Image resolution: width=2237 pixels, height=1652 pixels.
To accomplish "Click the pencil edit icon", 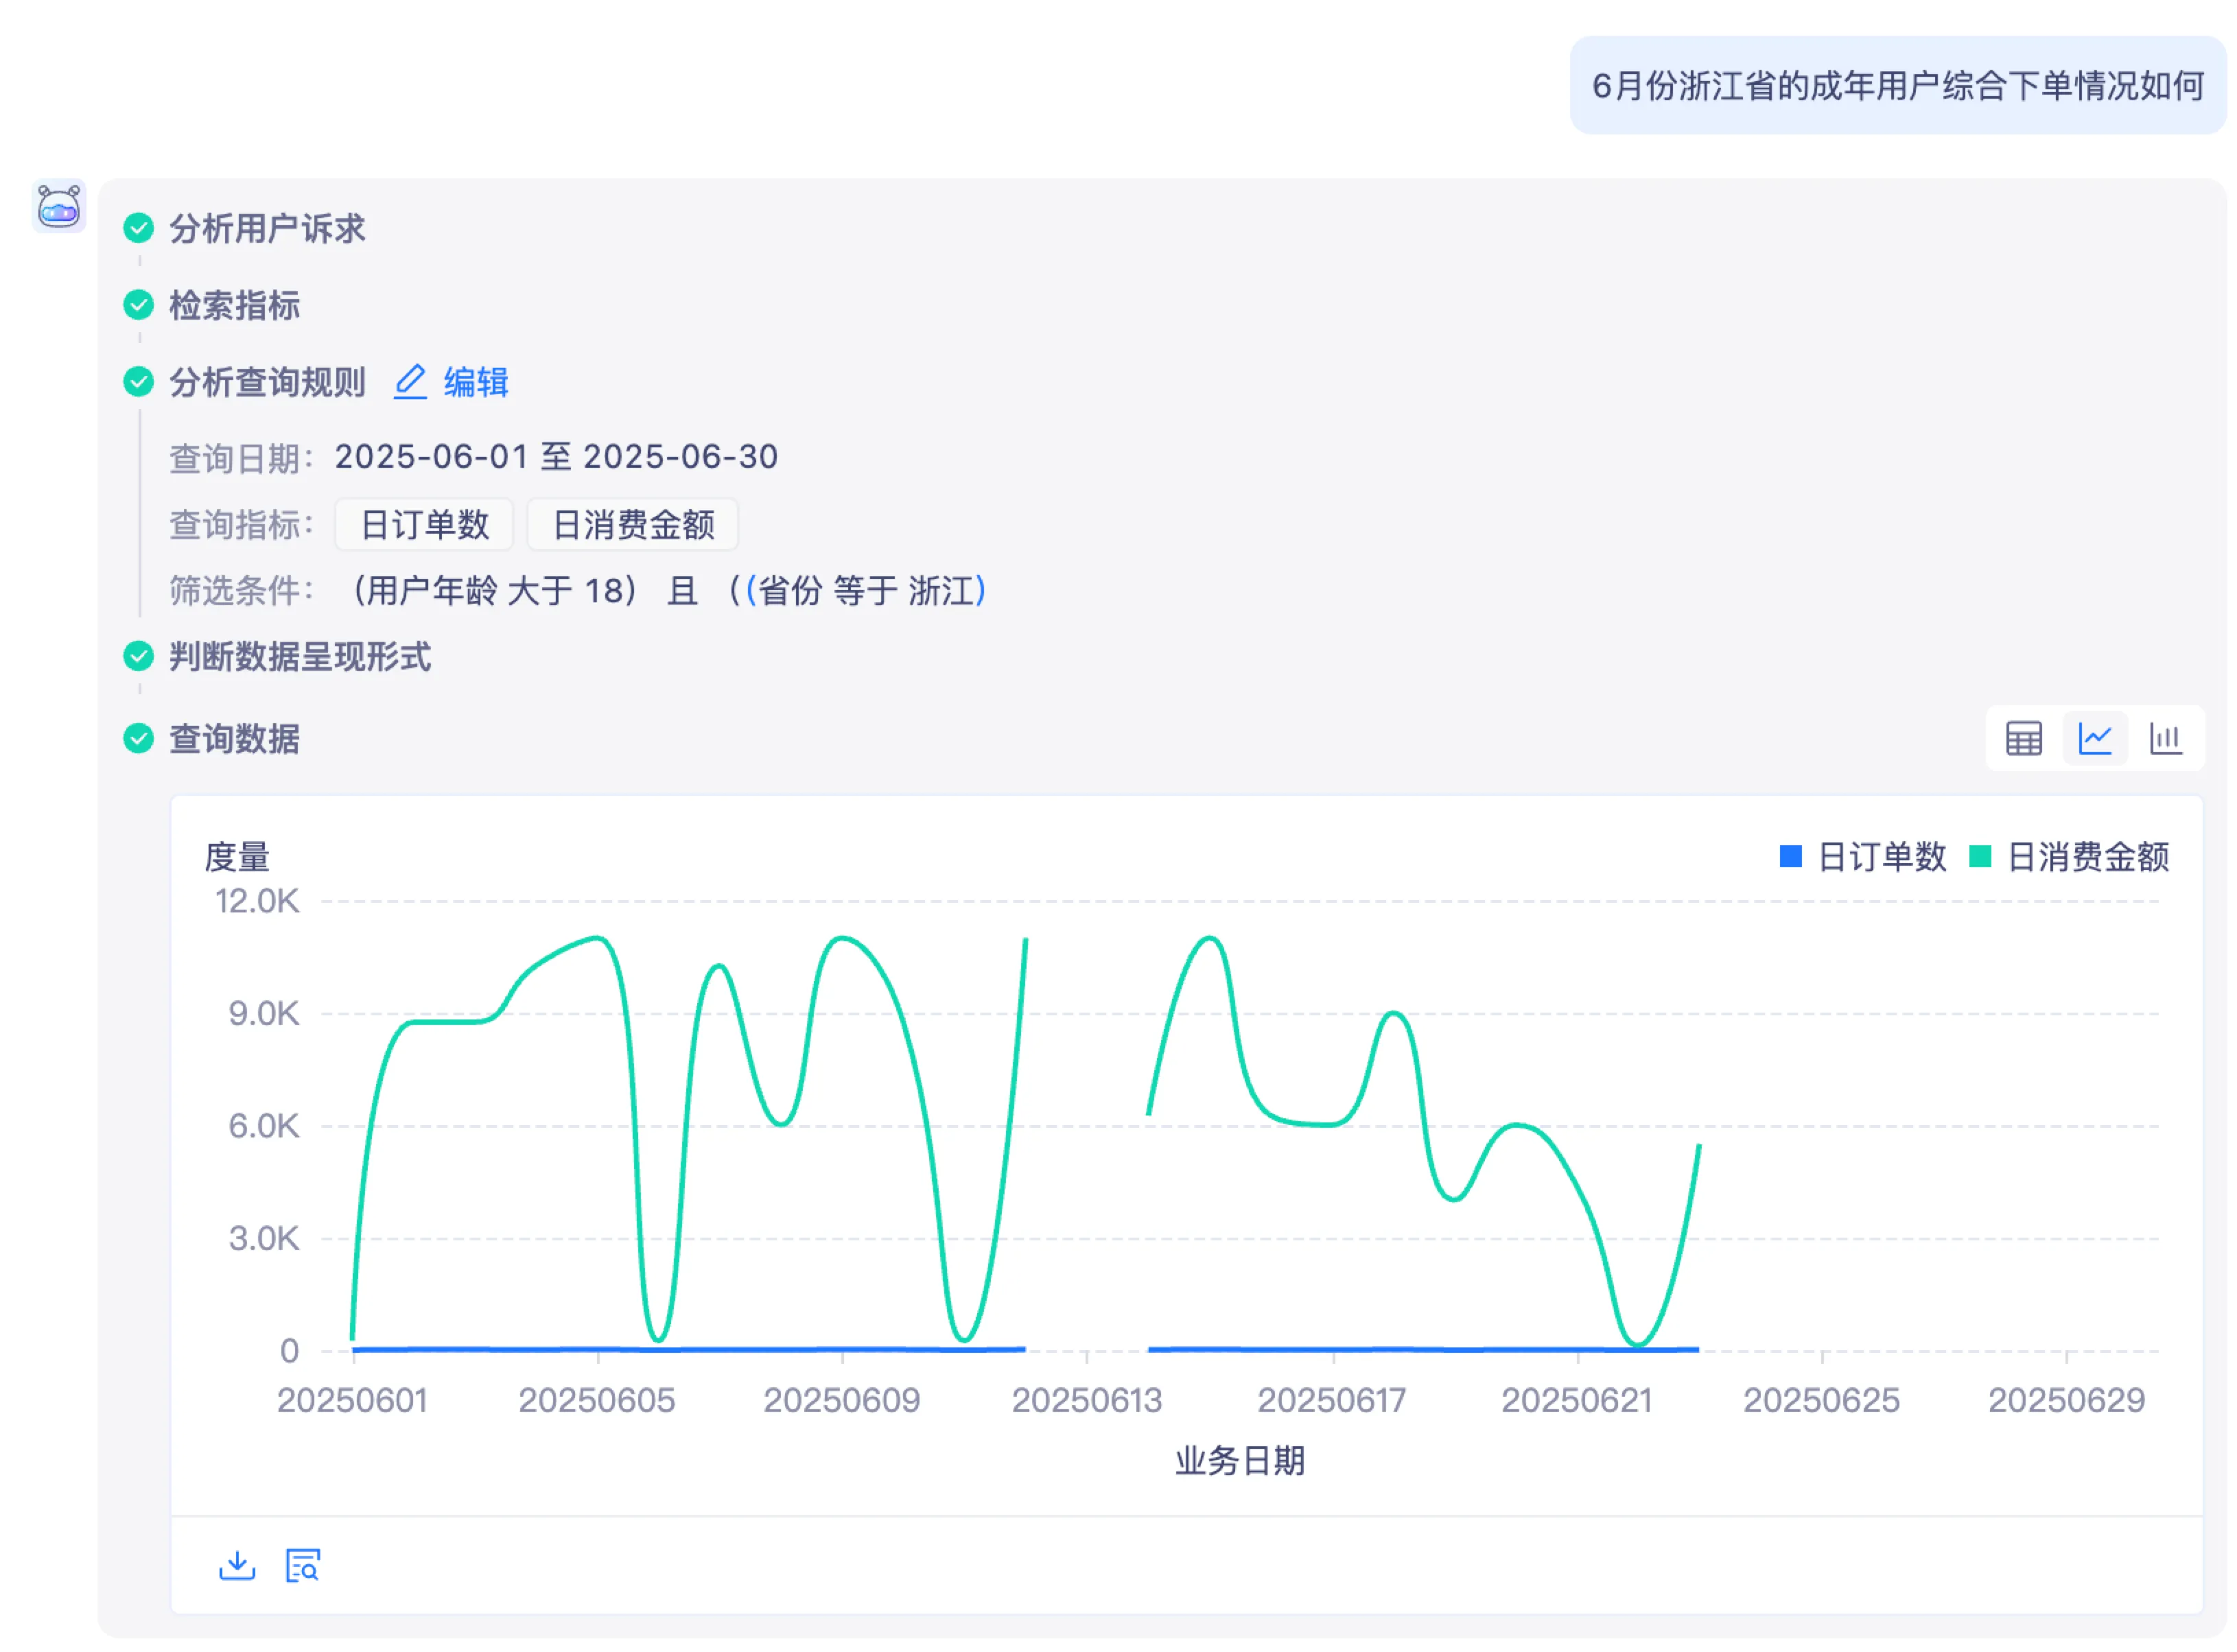I will point(410,382).
